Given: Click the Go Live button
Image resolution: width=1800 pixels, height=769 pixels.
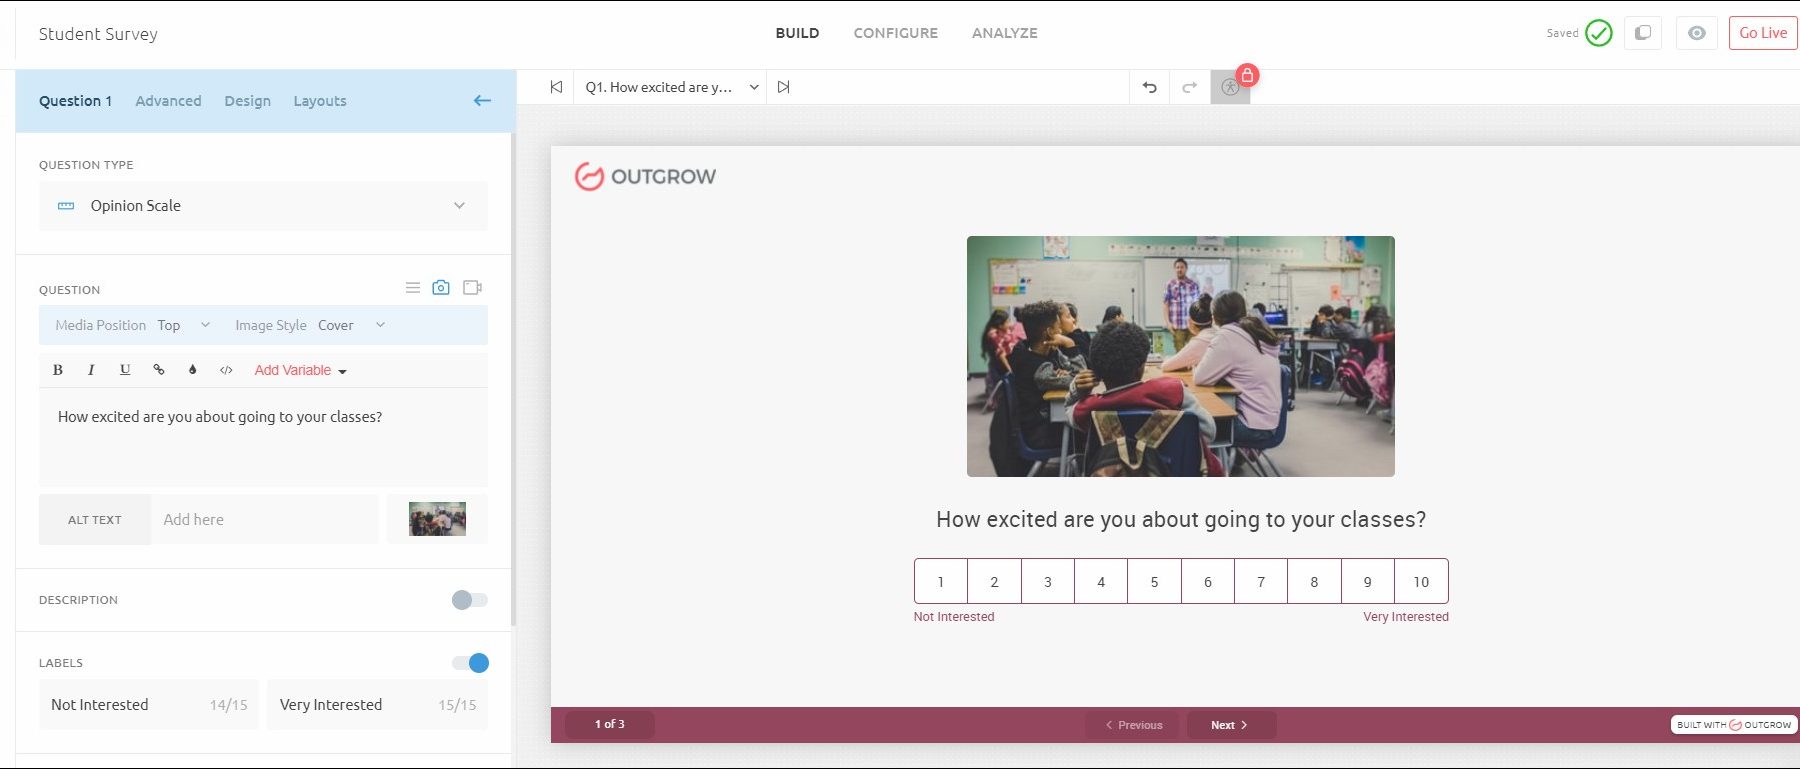Looking at the screenshot, I should (1762, 33).
